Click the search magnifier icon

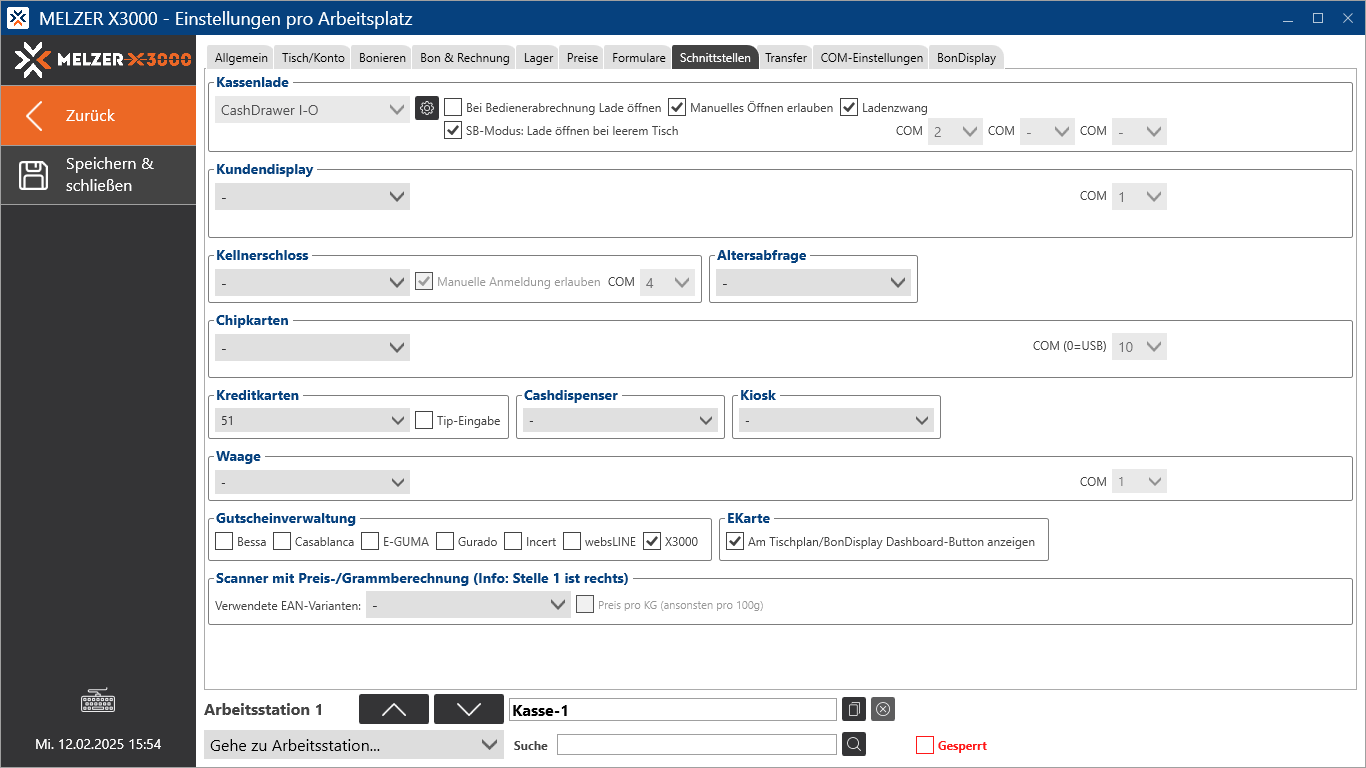point(853,744)
